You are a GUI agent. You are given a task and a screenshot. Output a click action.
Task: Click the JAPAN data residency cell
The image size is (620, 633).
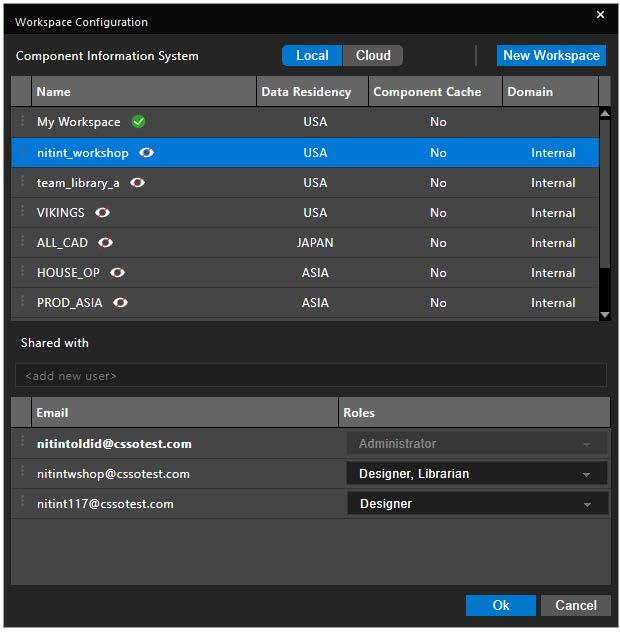click(315, 243)
